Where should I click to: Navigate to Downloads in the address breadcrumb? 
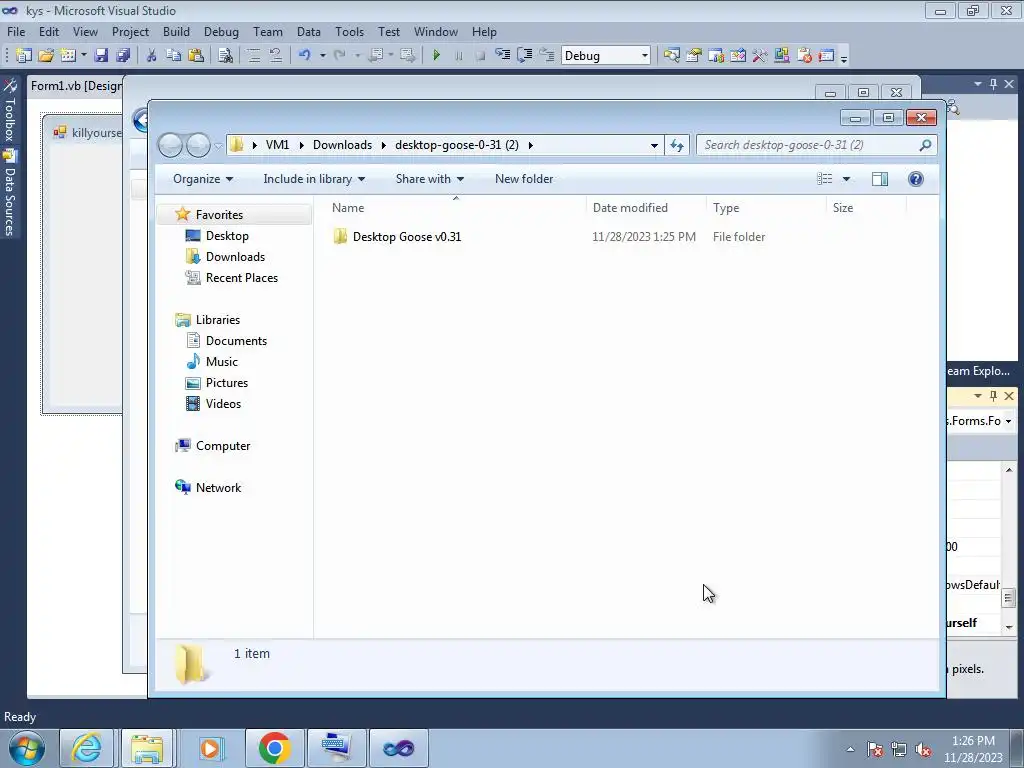[342, 145]
